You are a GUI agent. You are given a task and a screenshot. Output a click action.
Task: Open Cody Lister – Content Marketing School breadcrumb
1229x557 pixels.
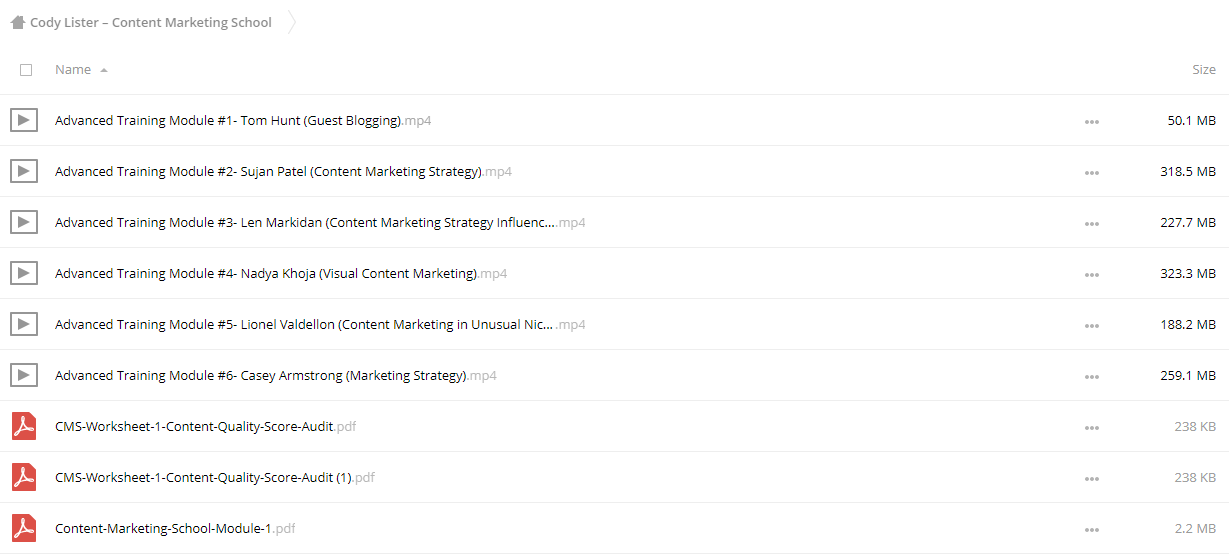pos(151,22)
